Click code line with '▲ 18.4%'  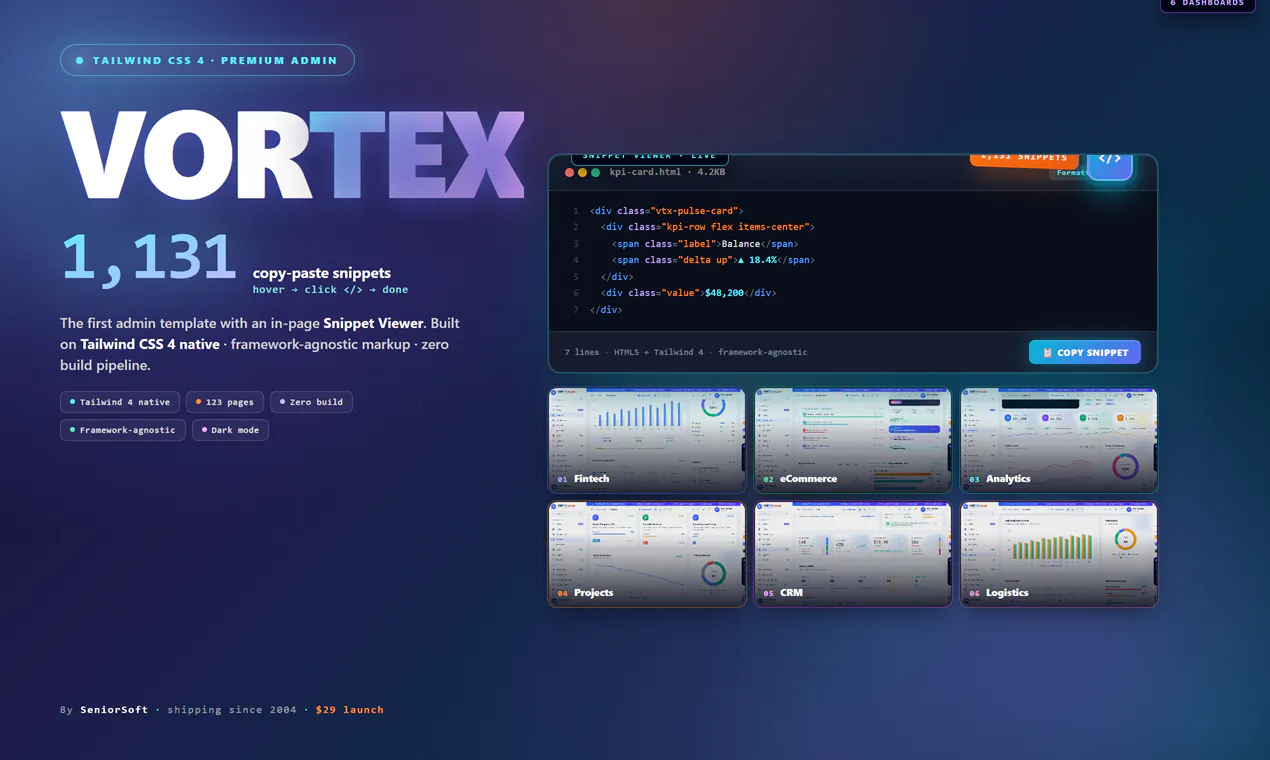click(713, 260)
